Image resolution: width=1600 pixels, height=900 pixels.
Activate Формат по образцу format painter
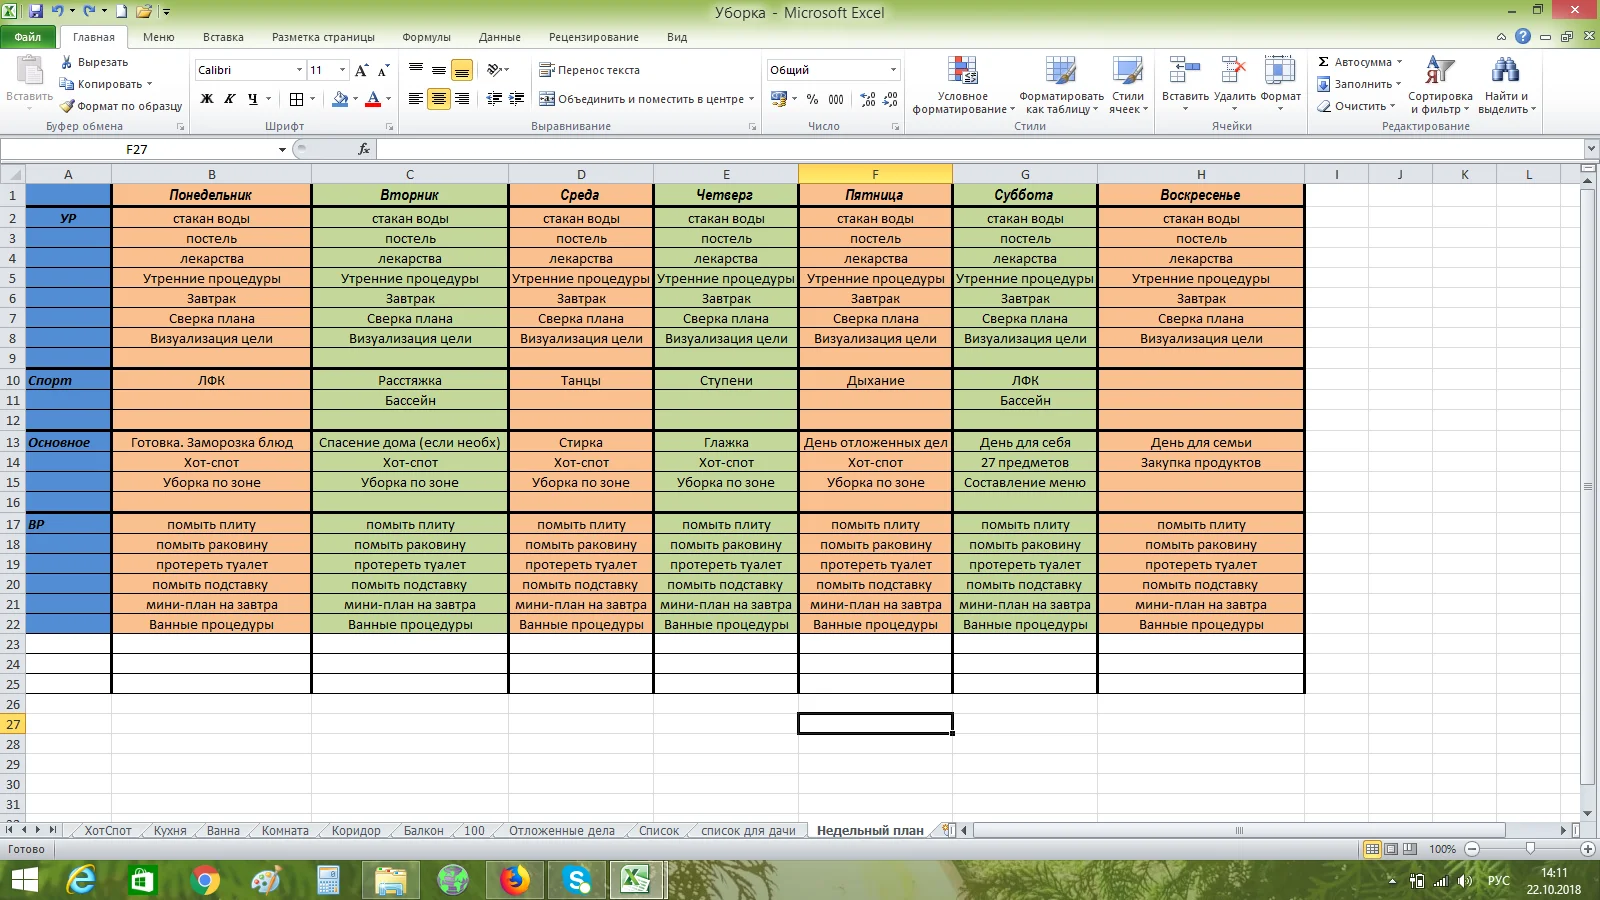tap(121, 106)
